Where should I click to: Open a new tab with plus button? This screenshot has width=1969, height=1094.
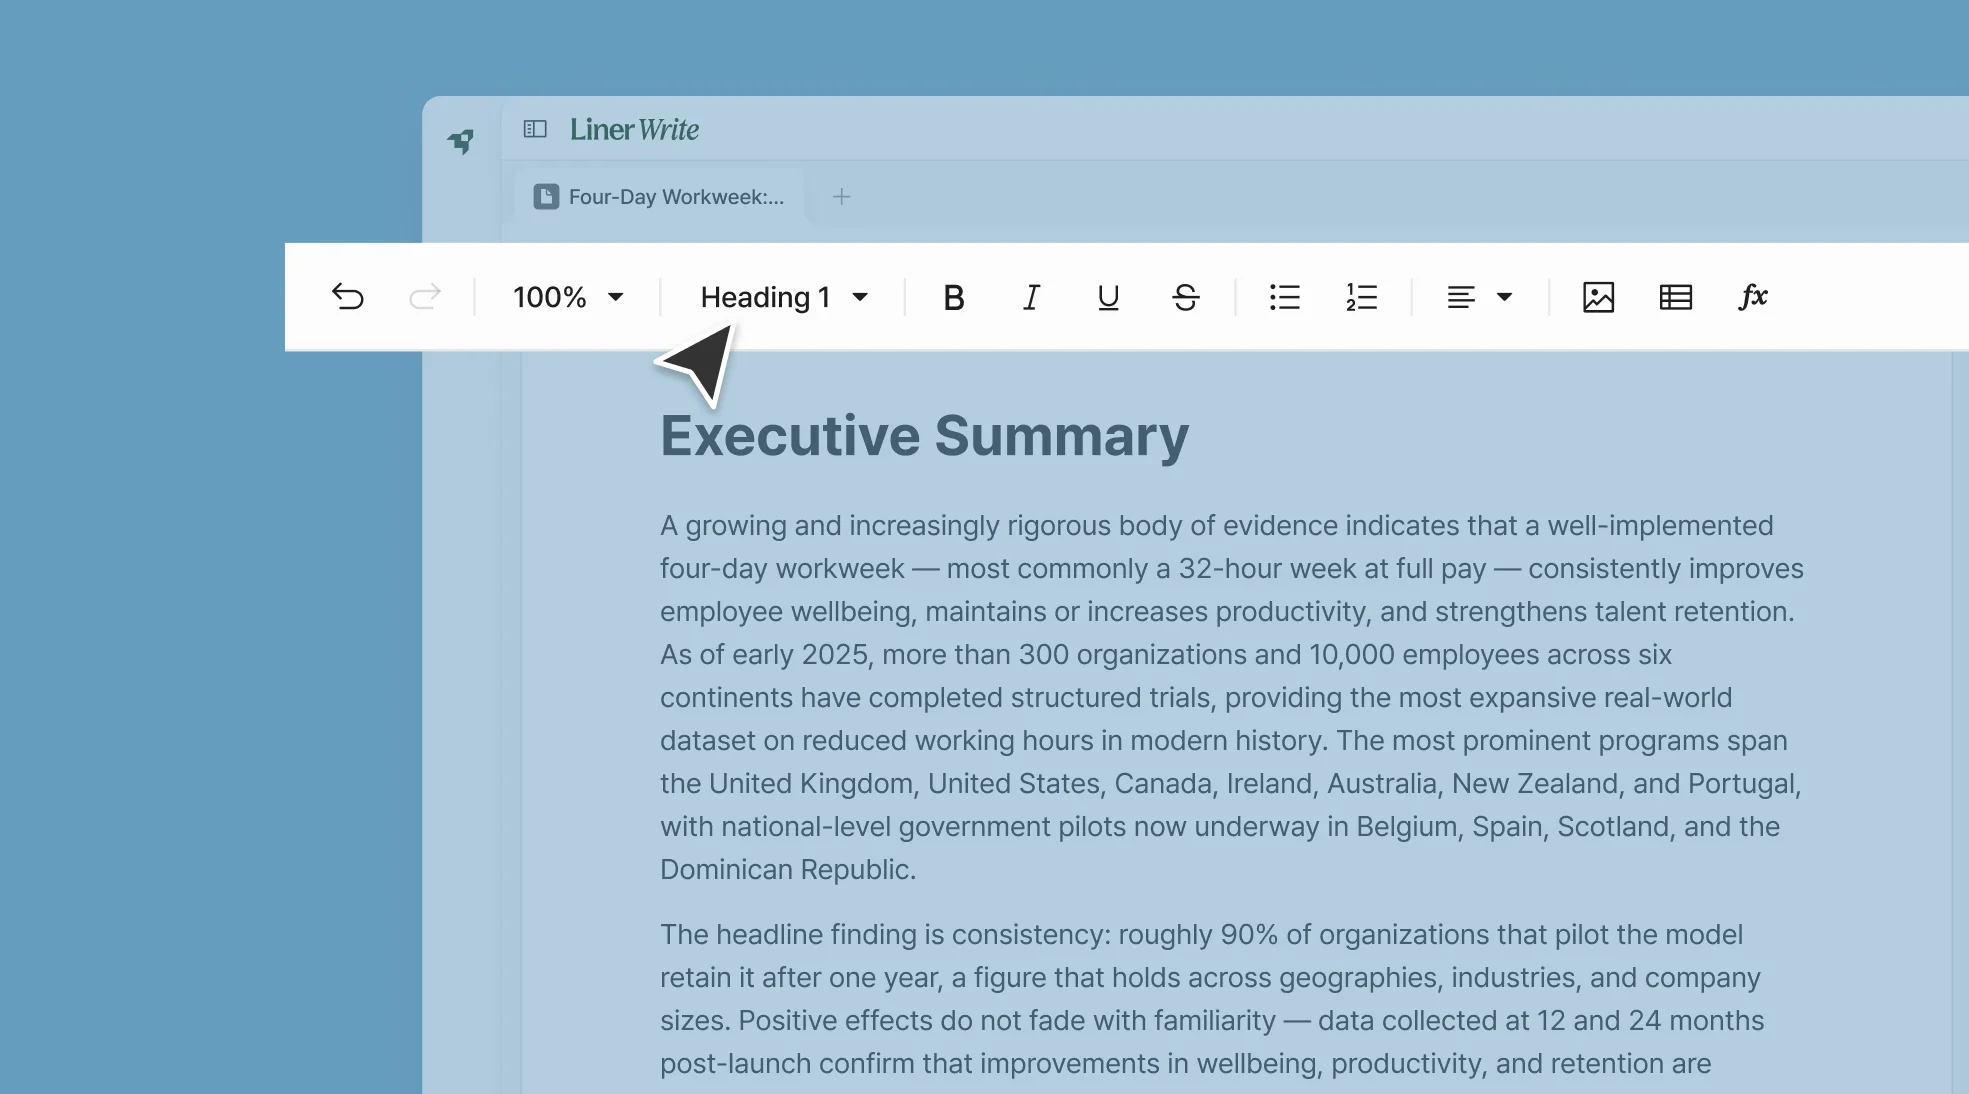tap(842, 197)
